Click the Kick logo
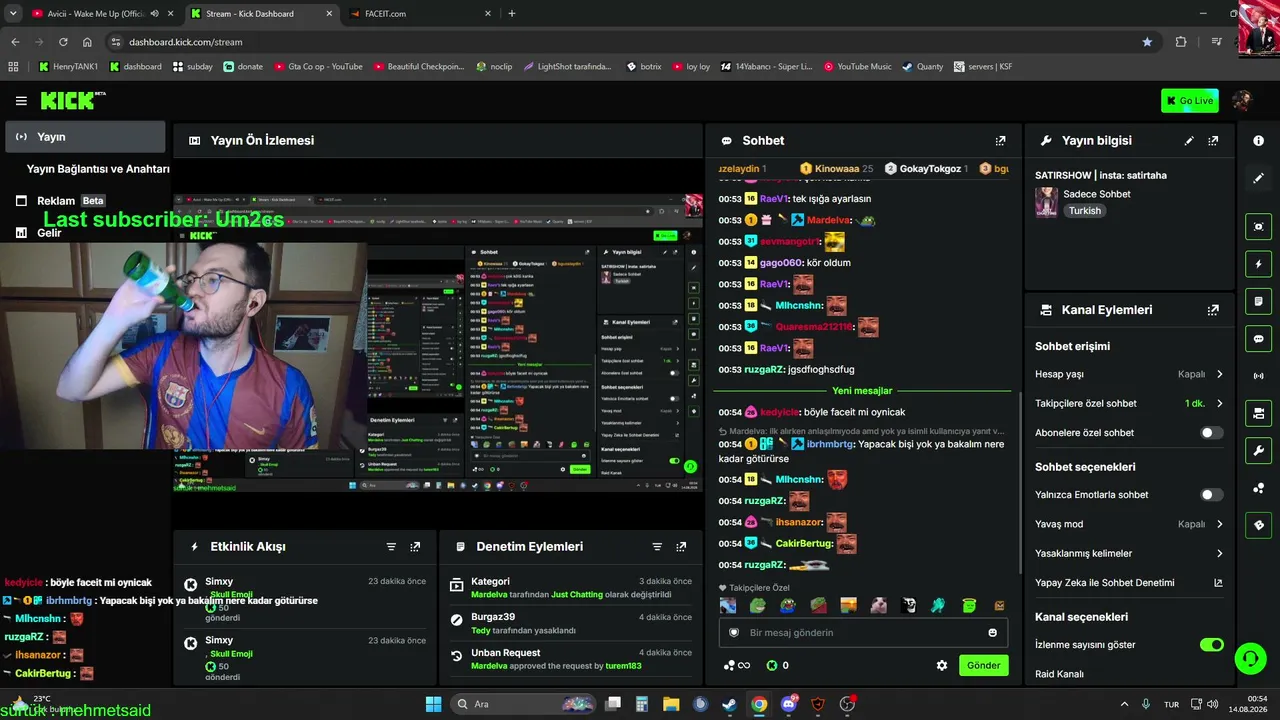The height and width of the screenshot is (720, 1280). [73, 100]
